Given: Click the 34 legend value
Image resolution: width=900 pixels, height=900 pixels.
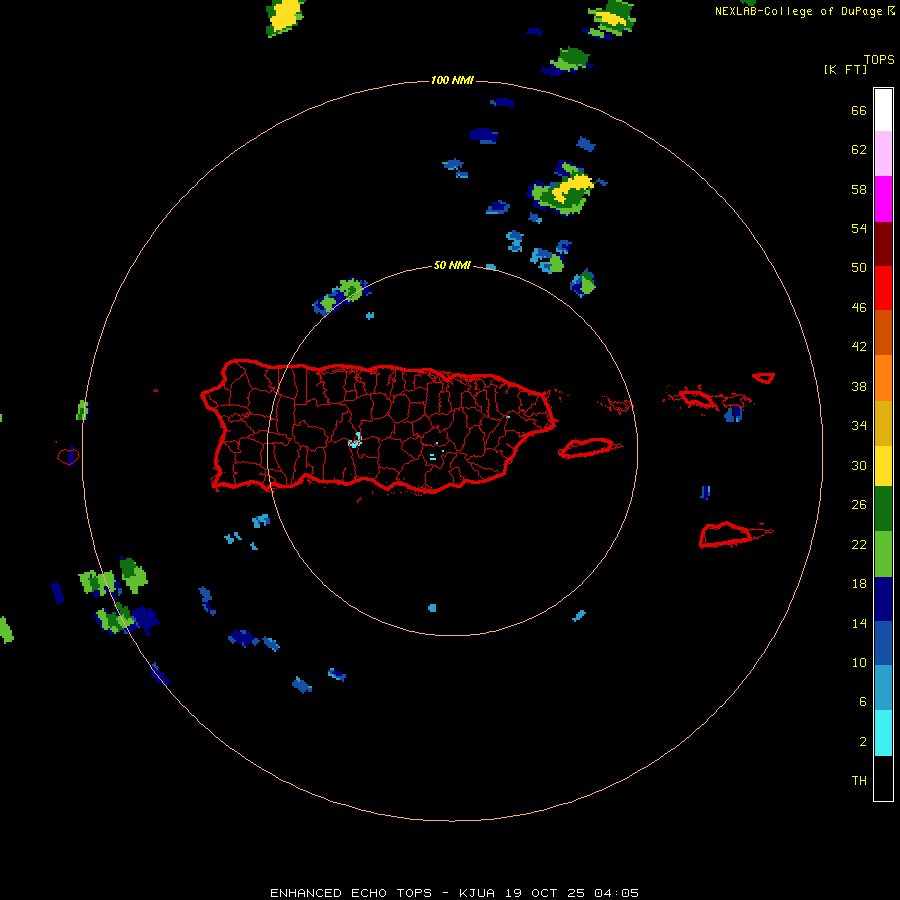Looking at the screenshot, I should pos(859,426).
